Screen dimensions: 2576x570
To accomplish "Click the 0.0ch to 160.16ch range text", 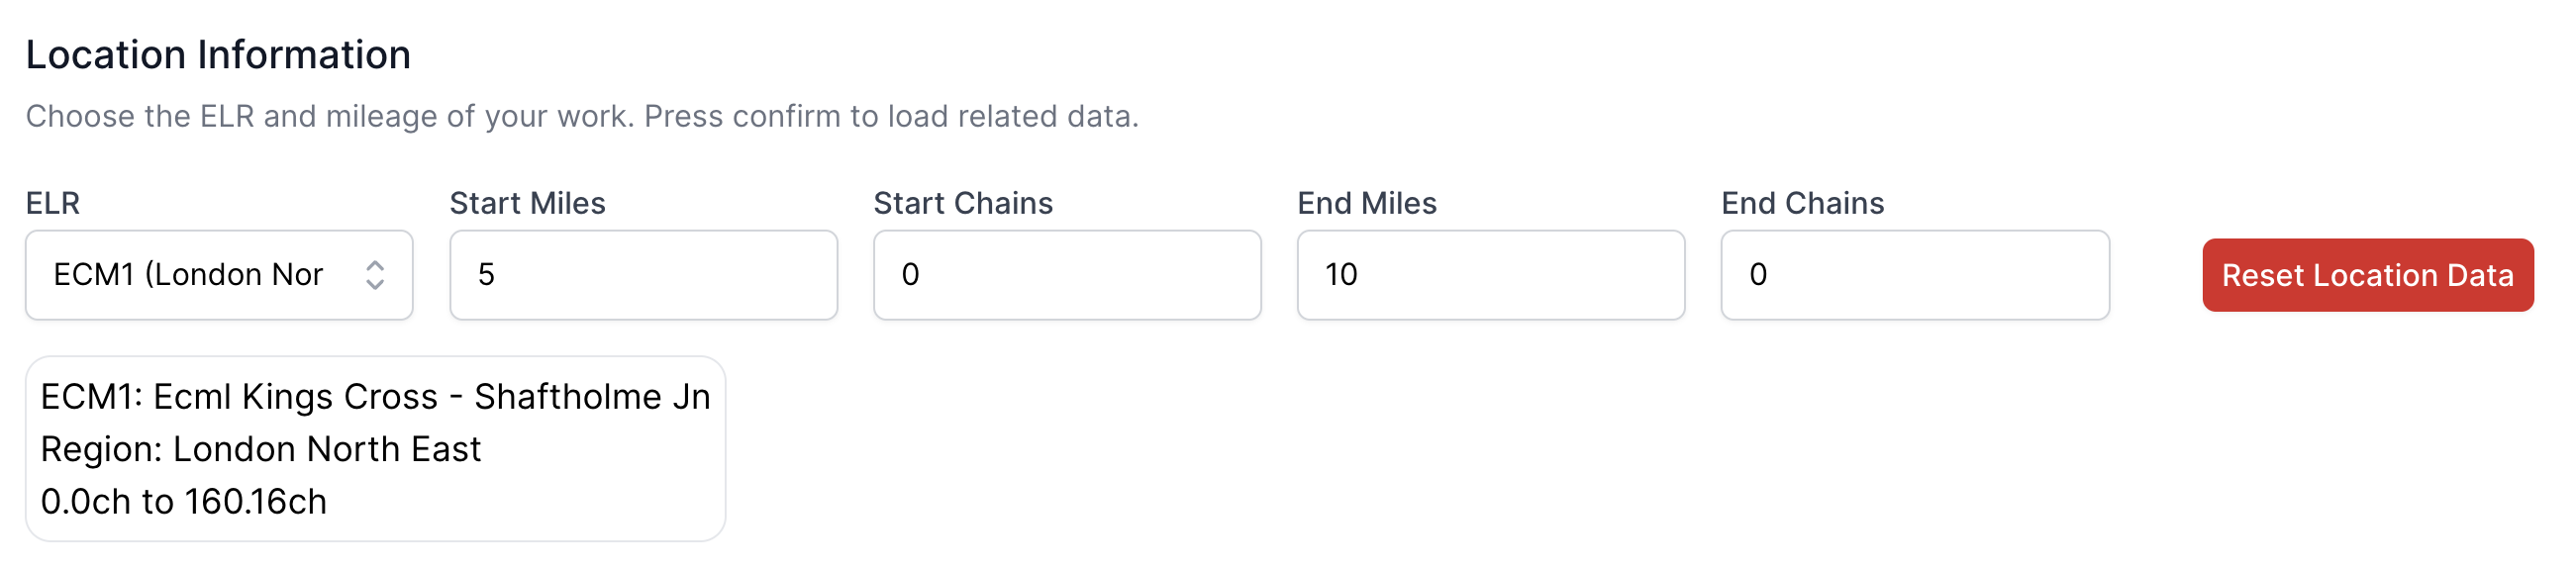I will coord(183,501).
